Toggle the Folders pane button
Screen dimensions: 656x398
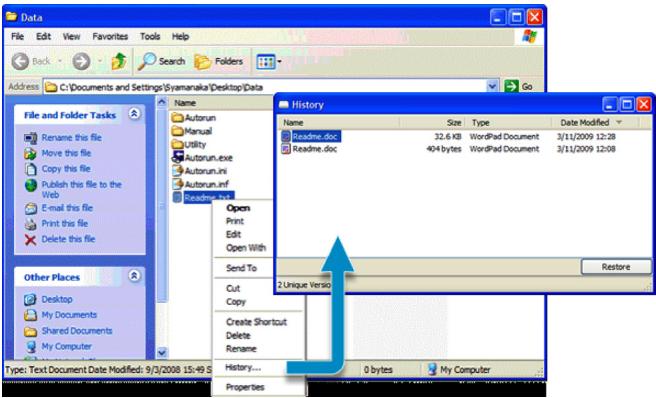click(x=219, y=62)
